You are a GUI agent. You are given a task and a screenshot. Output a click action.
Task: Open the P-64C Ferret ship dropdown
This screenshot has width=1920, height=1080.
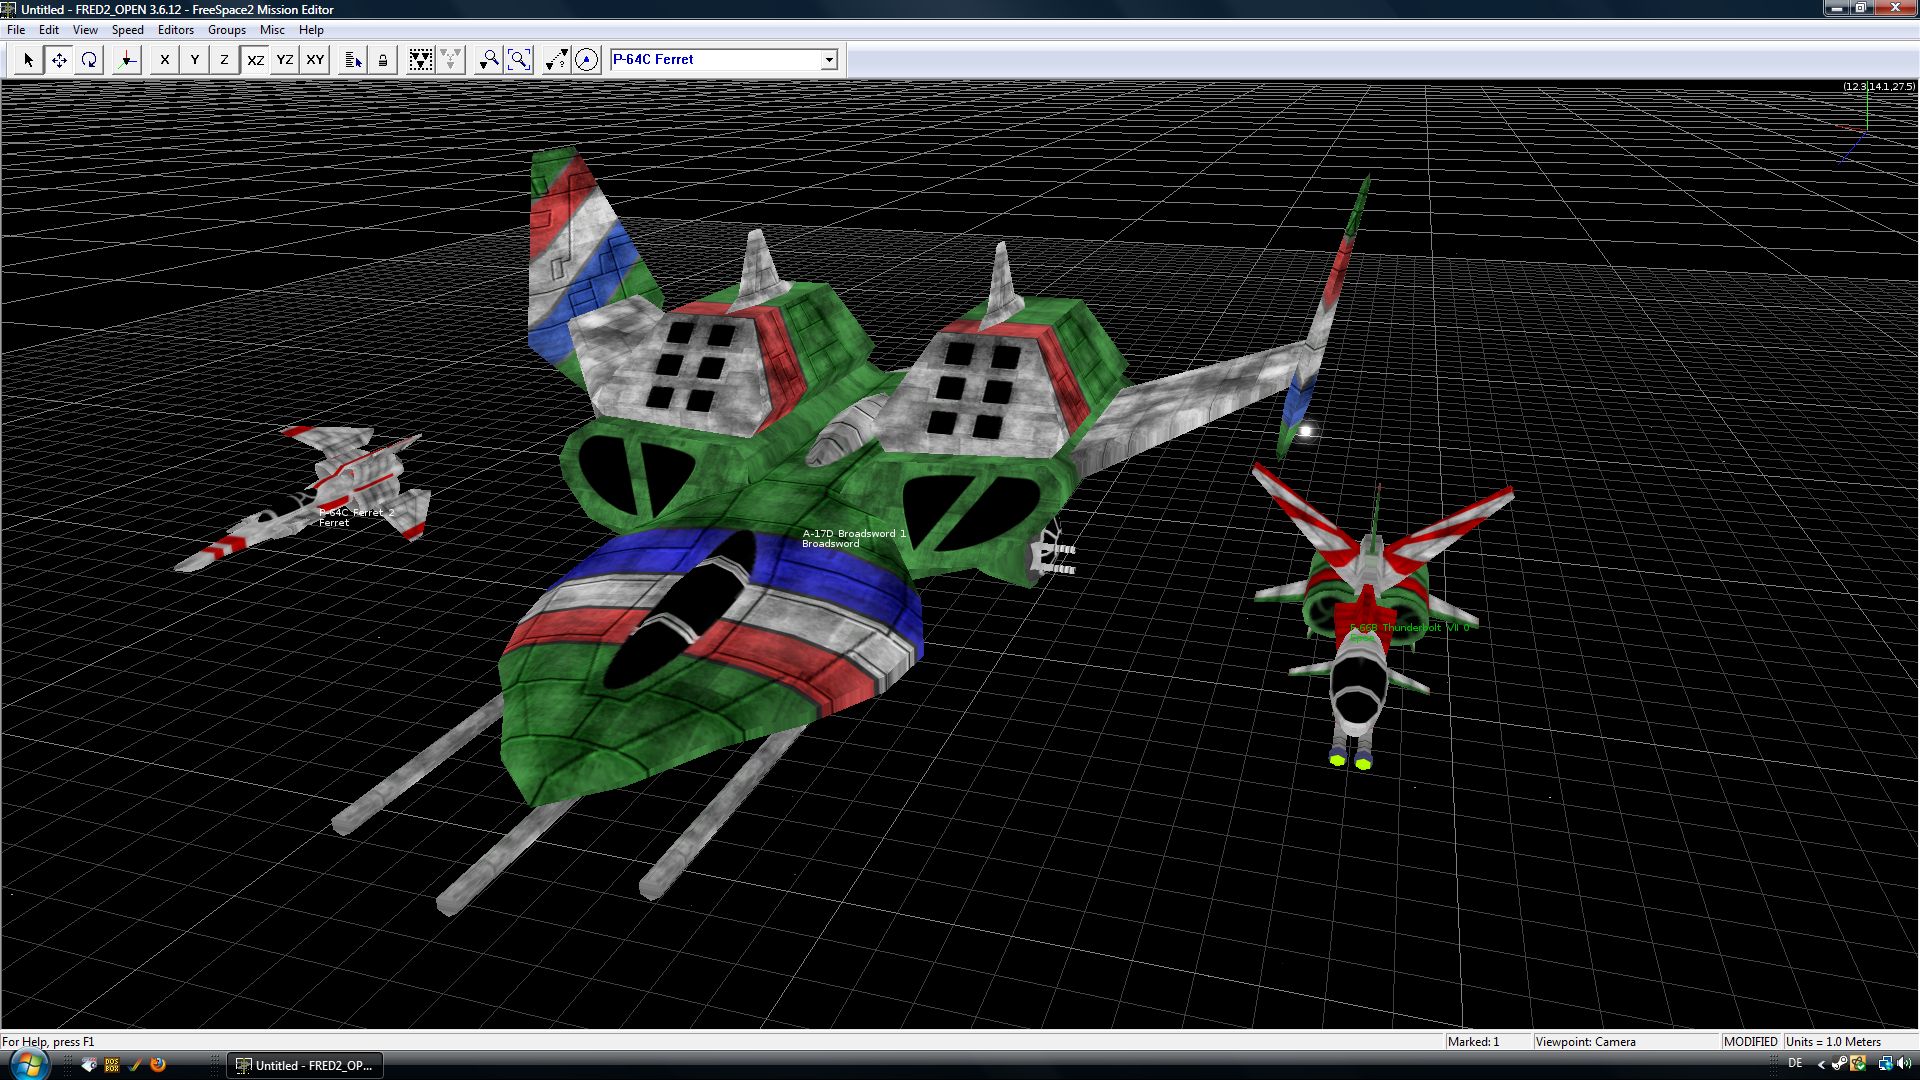(829, 60)
